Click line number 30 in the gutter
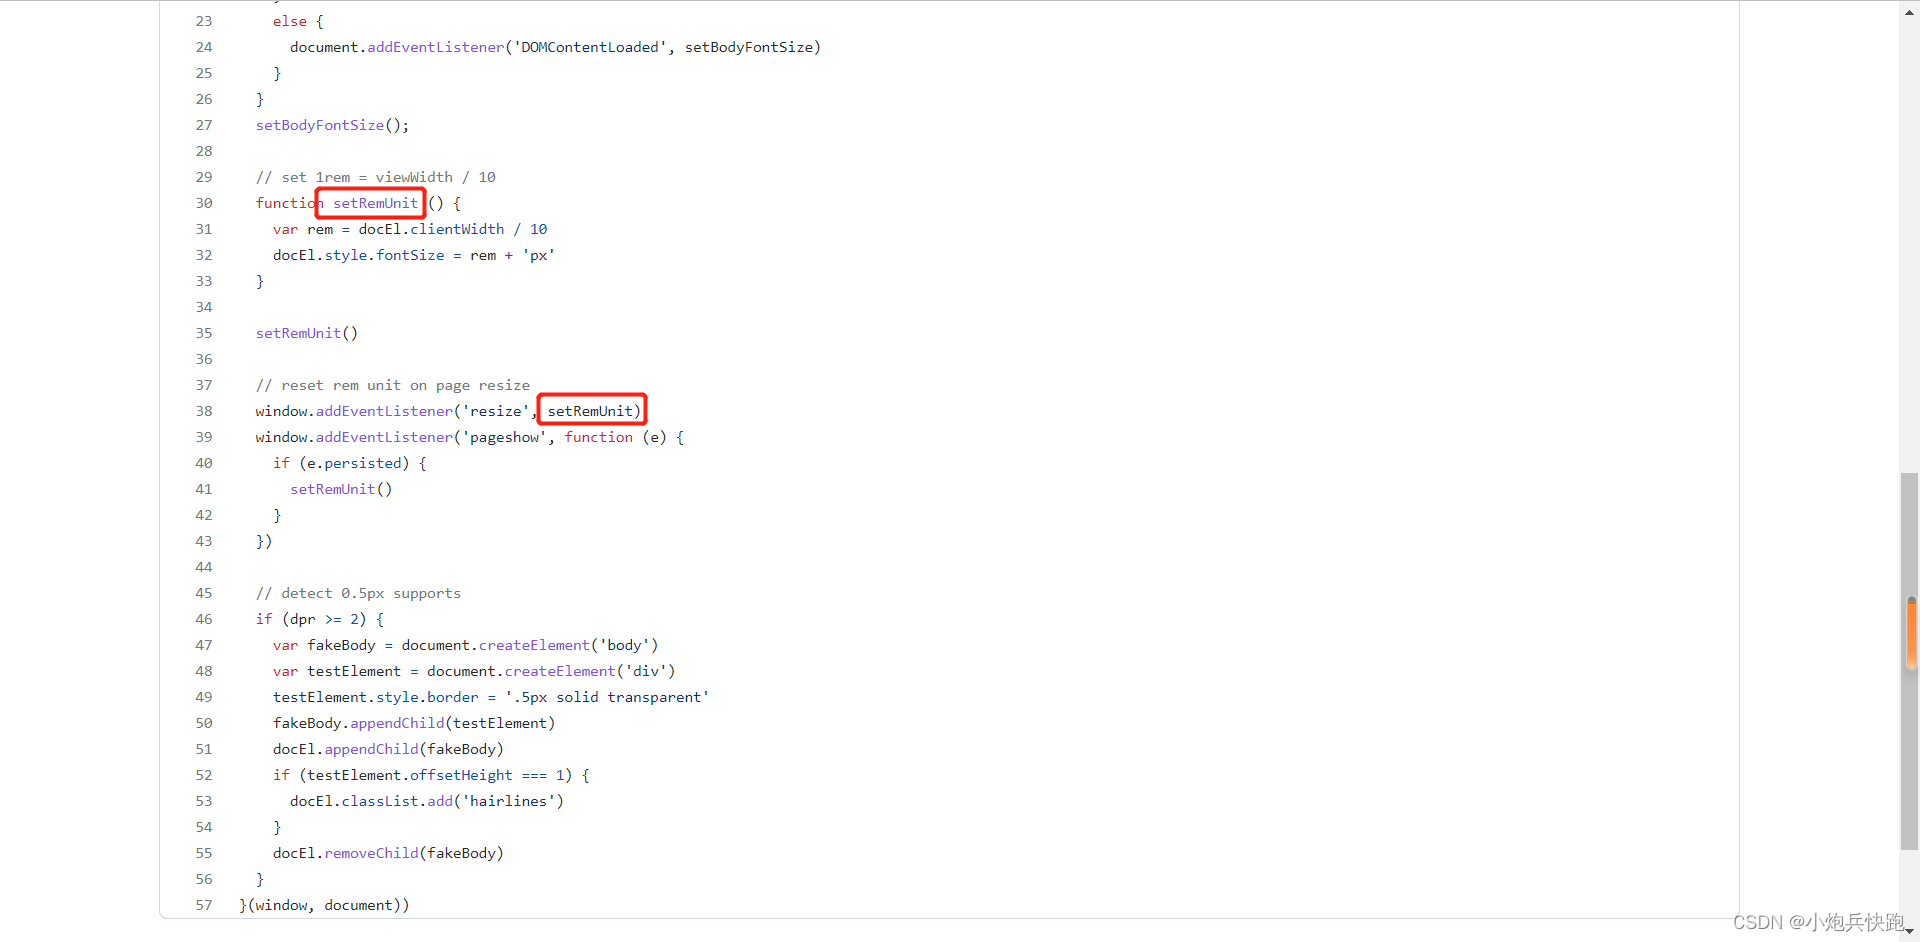Viewport: 1920px width, 942px height. pos(204,203)
